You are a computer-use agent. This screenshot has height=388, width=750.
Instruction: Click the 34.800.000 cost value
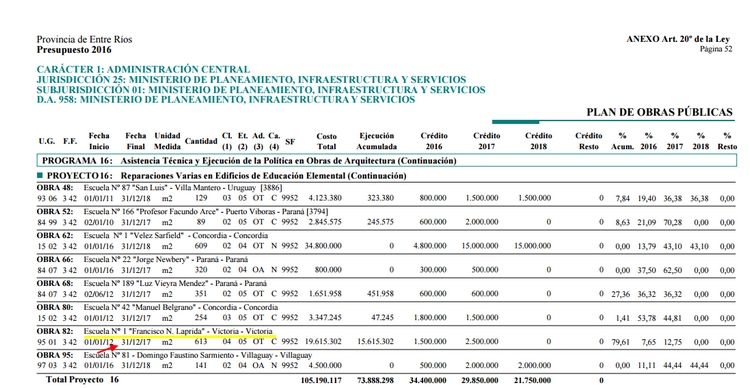pyautogui.click(x=323, y=246)
